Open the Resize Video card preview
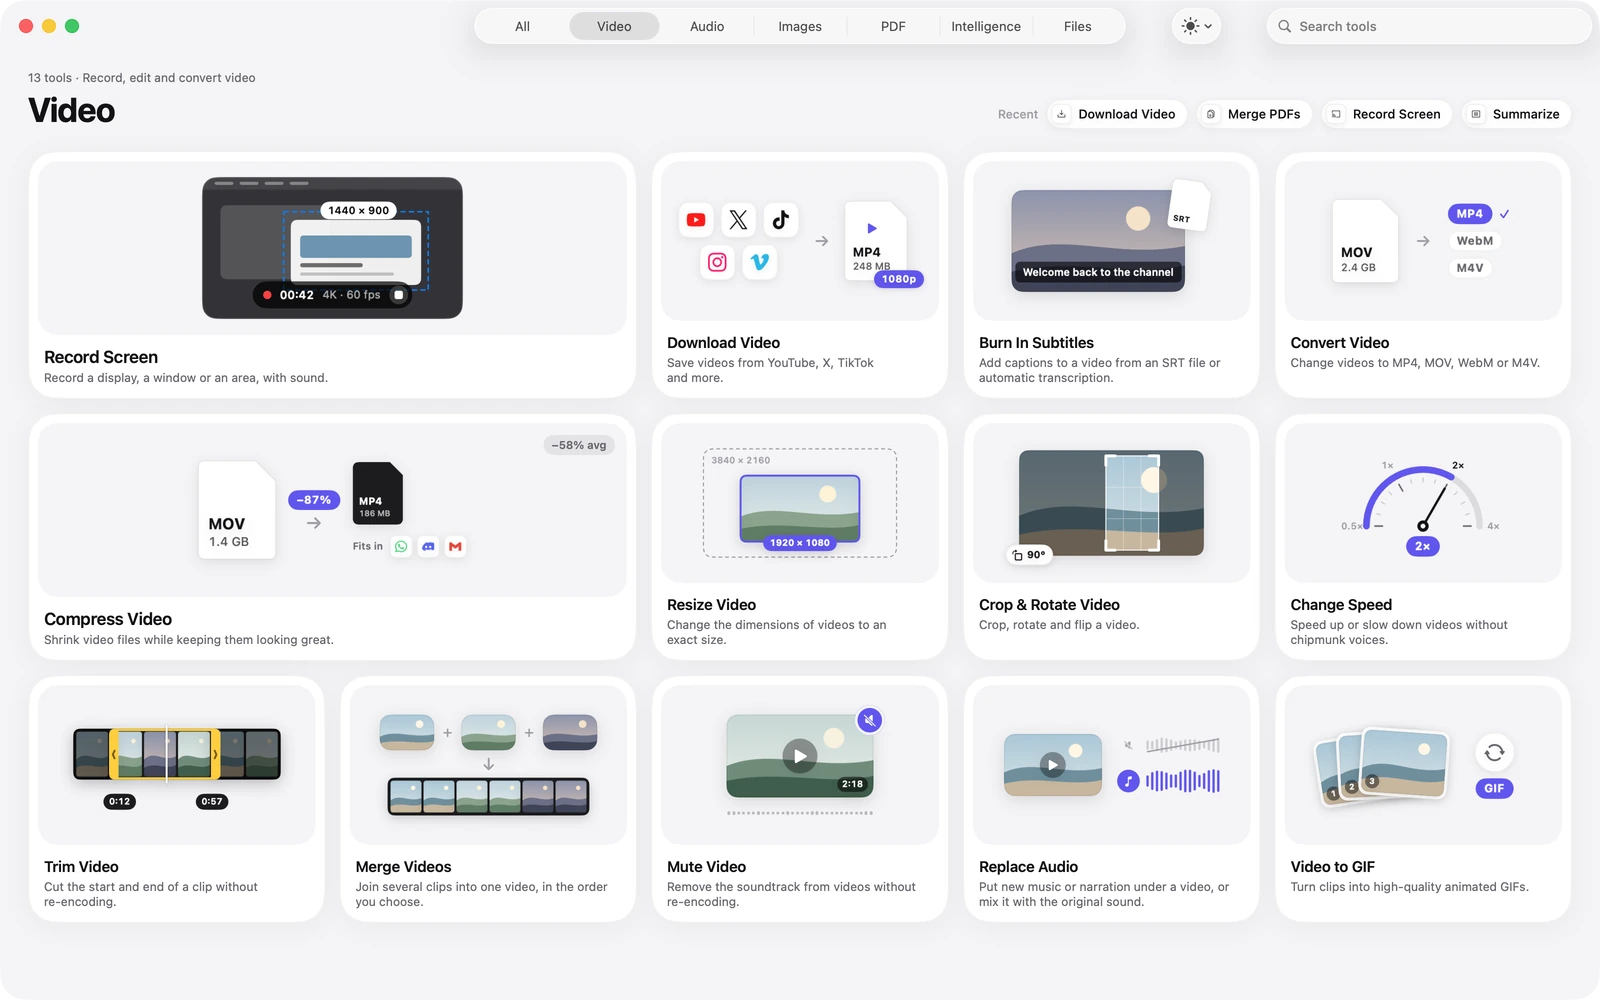This screenshot has width=1600, height=1000. [800, 502]
